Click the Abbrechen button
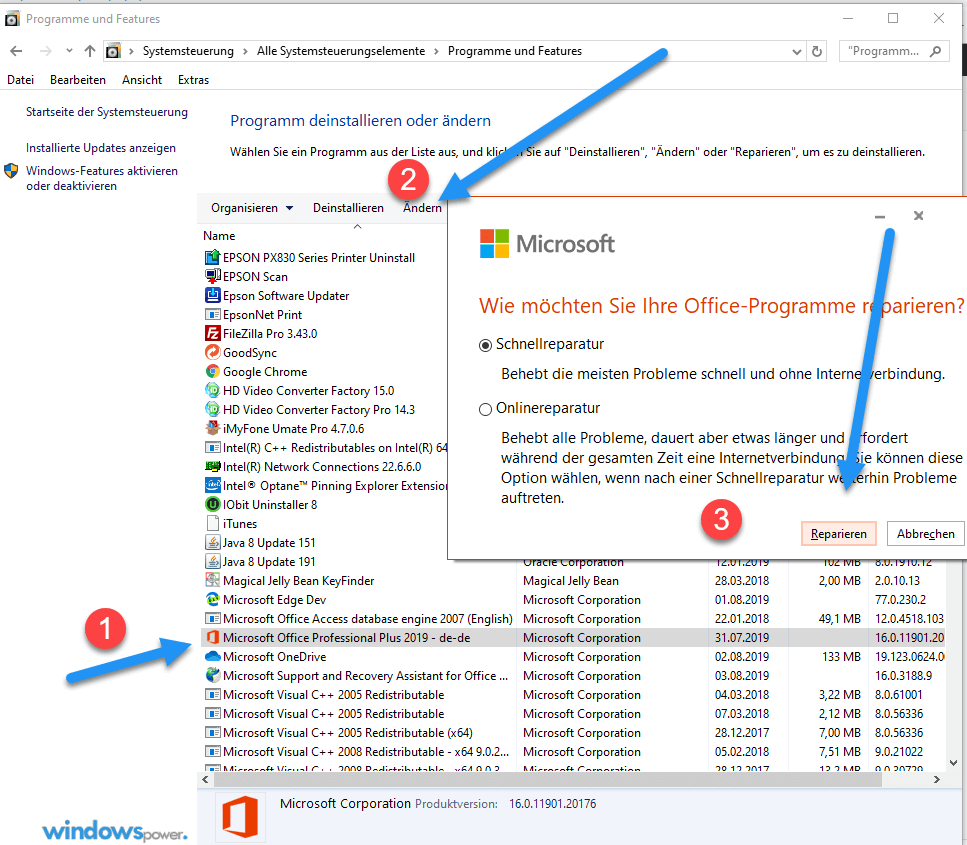Viewport: 967px width, 845px height. (x=925, y=534)
